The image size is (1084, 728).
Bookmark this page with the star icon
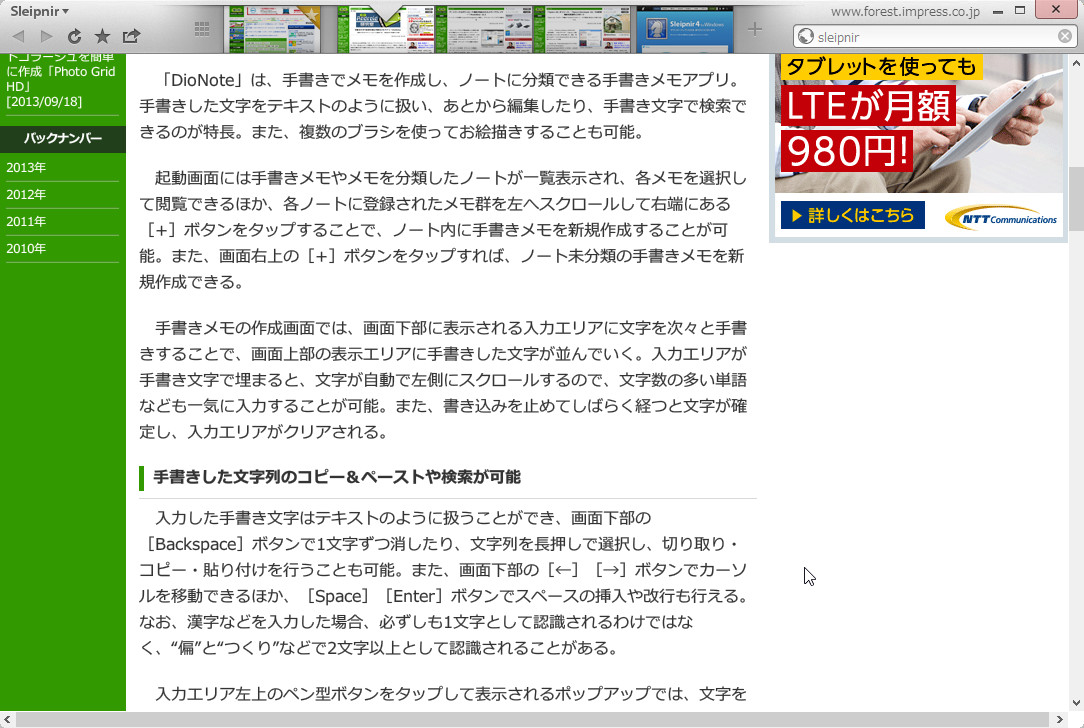(101, 35)
